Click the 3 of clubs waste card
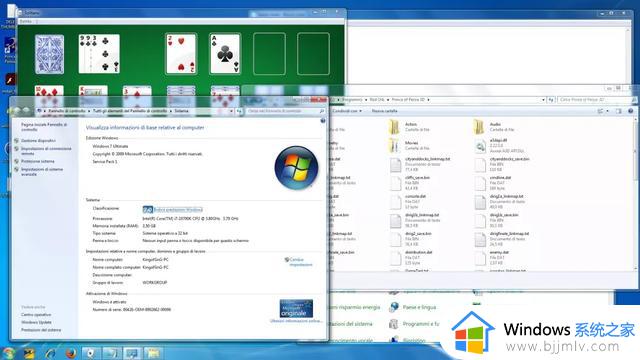 106,54
